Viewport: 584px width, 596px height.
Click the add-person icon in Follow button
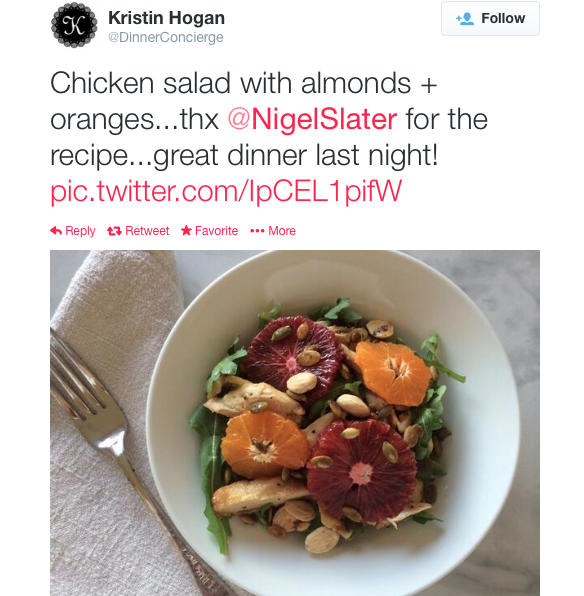click(465, 19)
